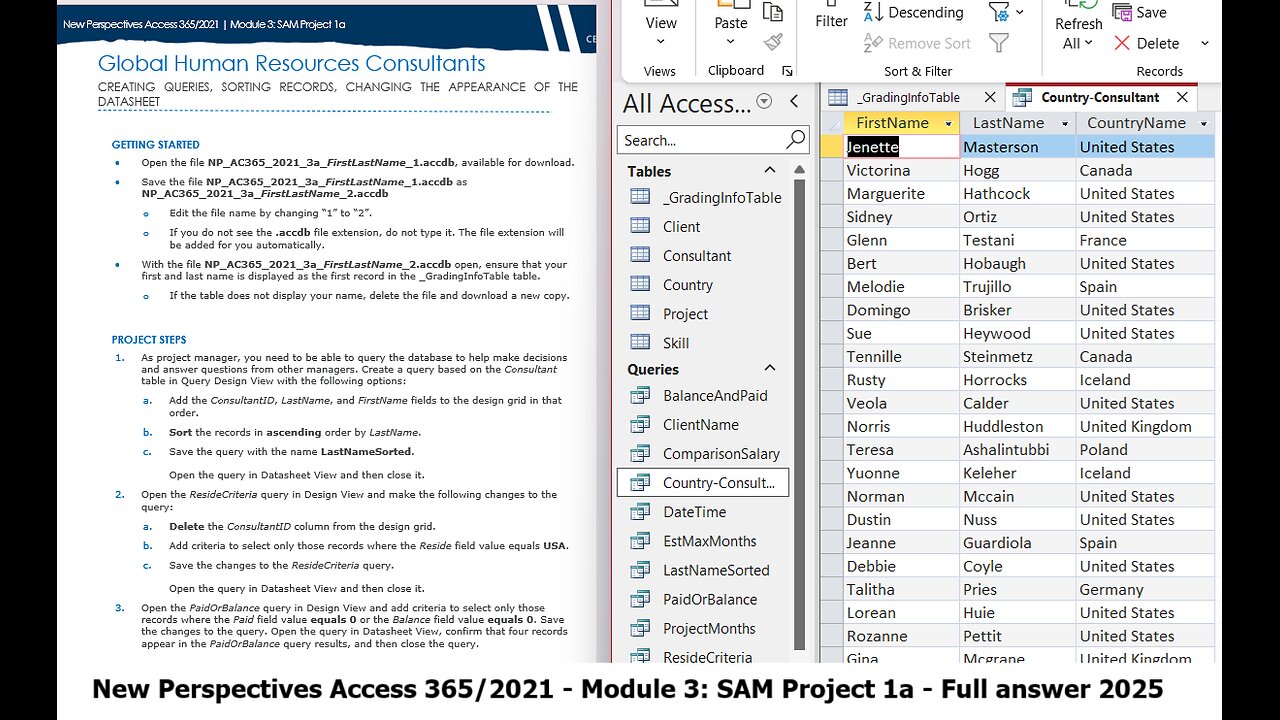The height and width of the screenshot is (720, 1280).
Task: Select the Country-Consult... query item
Action: pos(703,483)
